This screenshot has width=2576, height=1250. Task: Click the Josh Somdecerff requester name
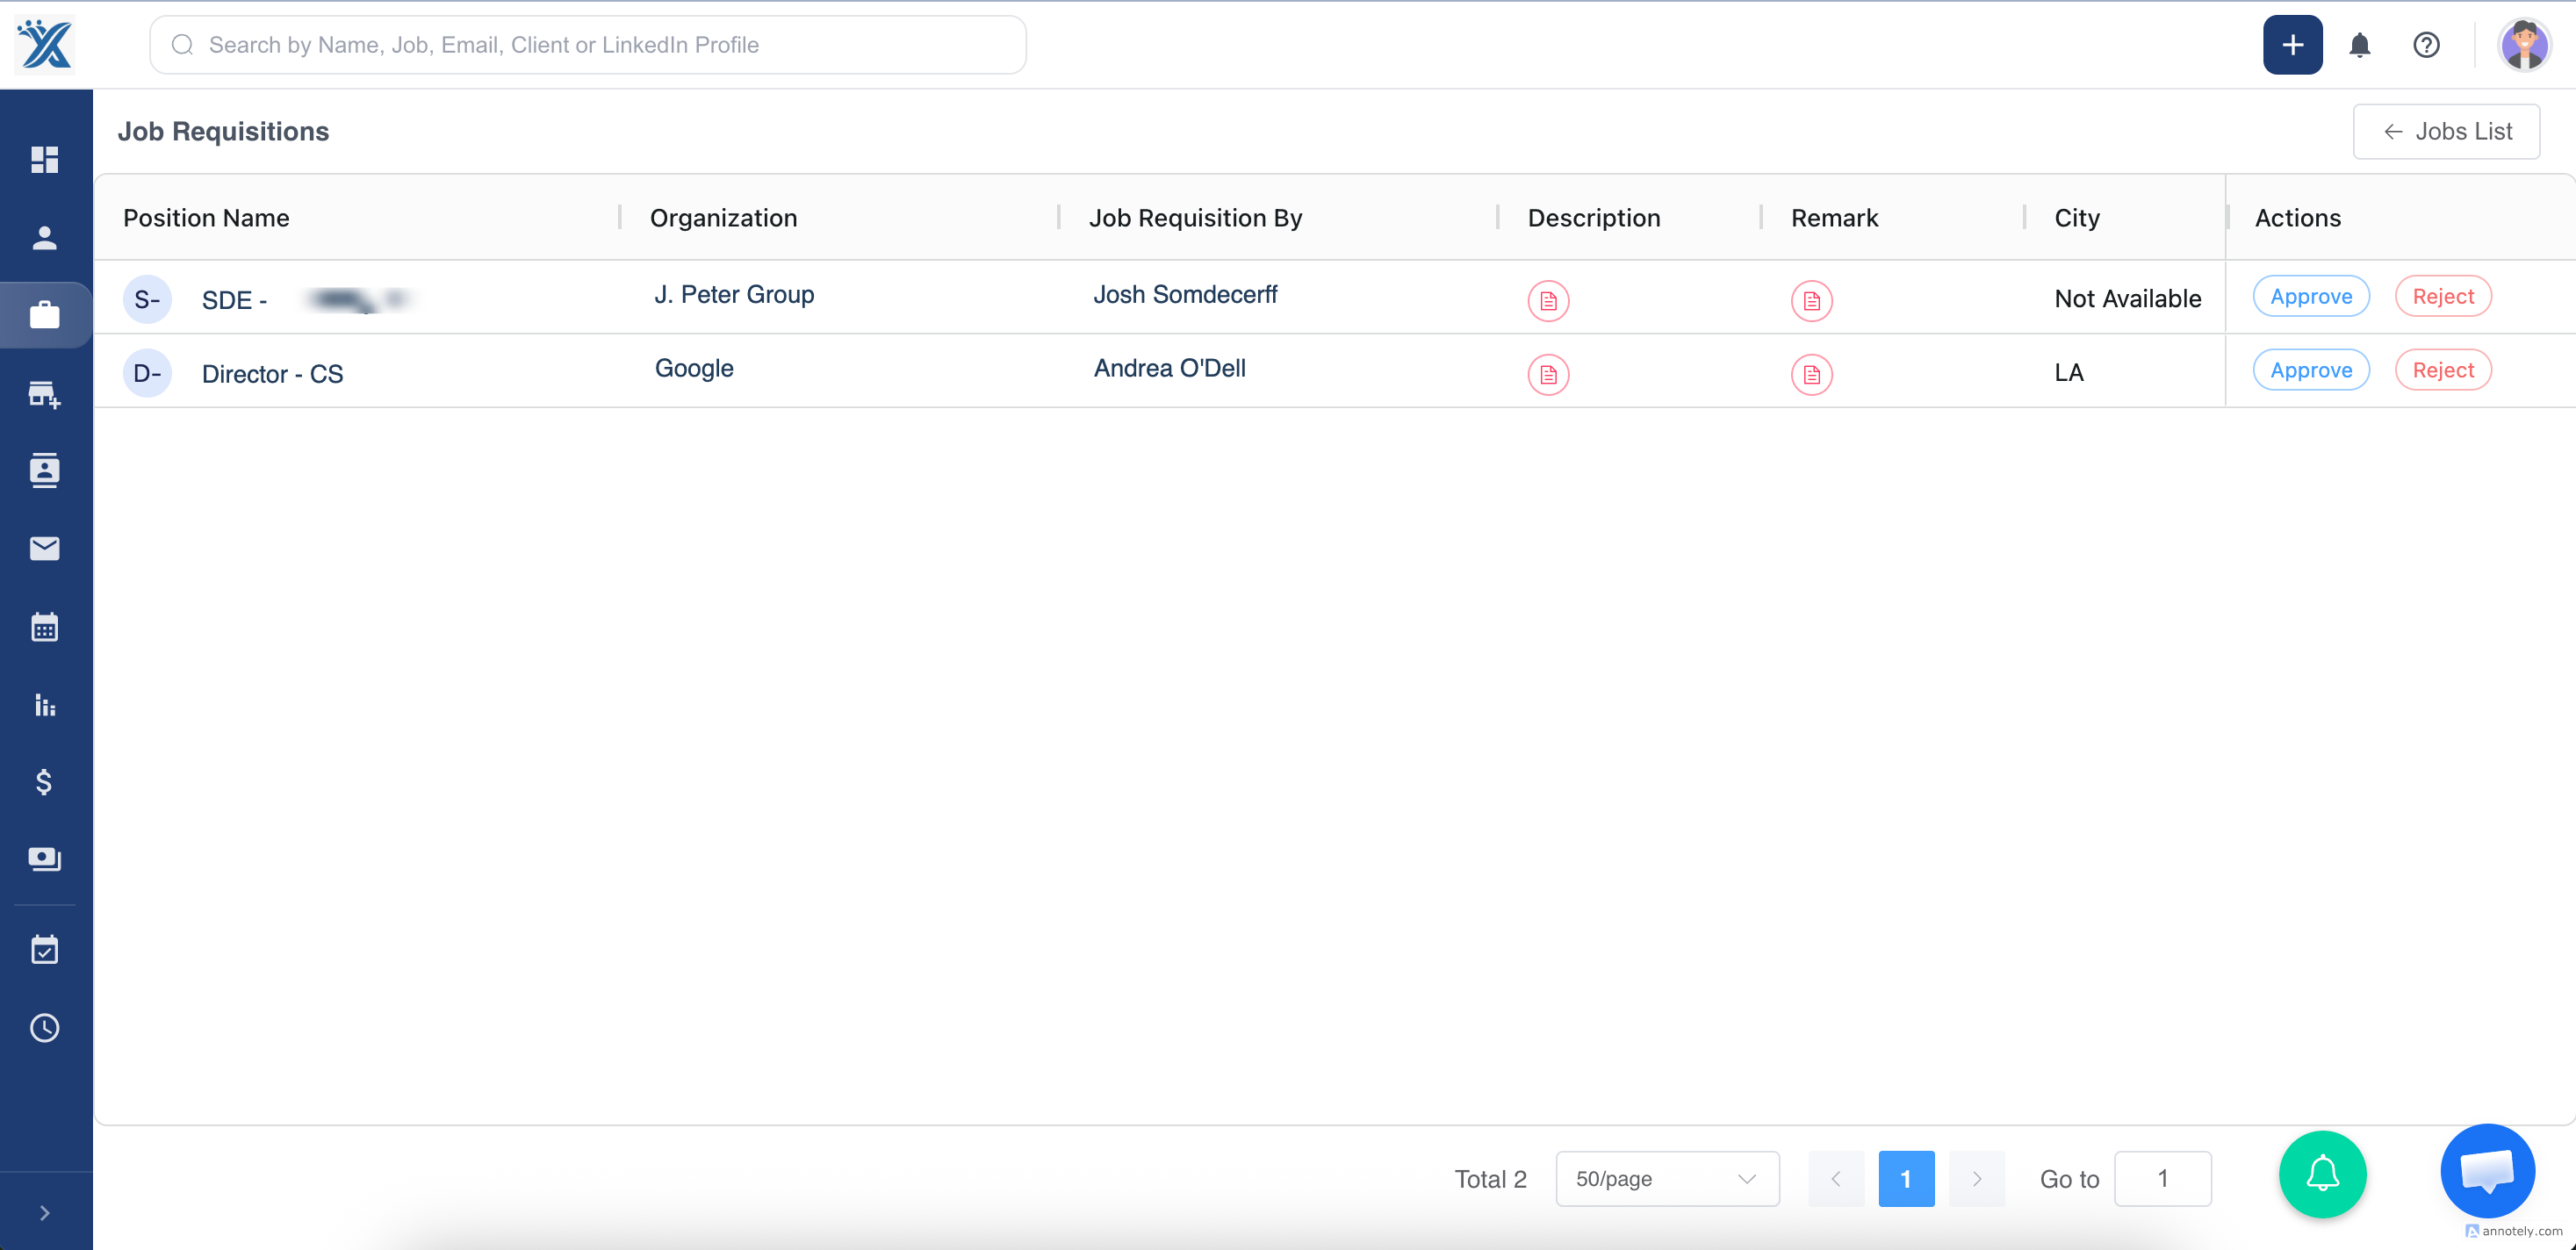pyautogui.click(x=1185, y=294)
